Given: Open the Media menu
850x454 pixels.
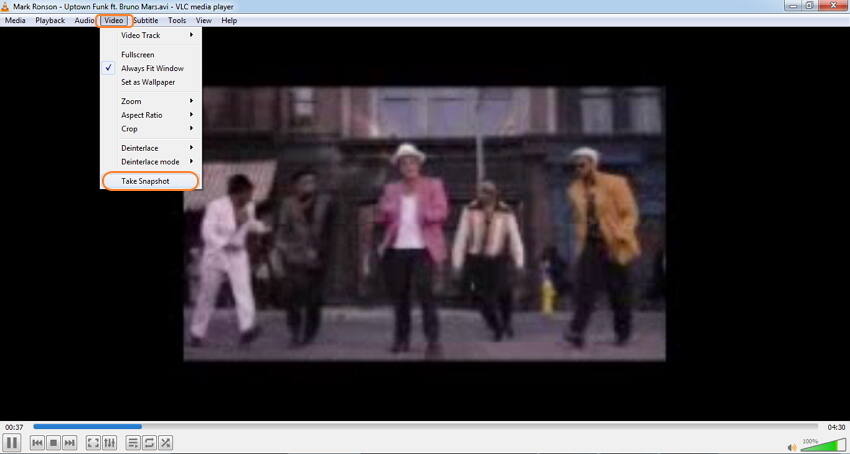Looking at the screenshot, I should pyautogui.click(x=15, y=21).
